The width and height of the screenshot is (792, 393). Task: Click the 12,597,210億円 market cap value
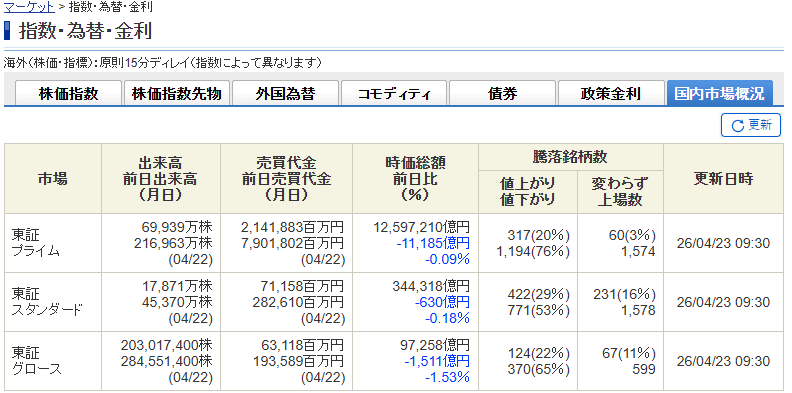tap(422, 227)
